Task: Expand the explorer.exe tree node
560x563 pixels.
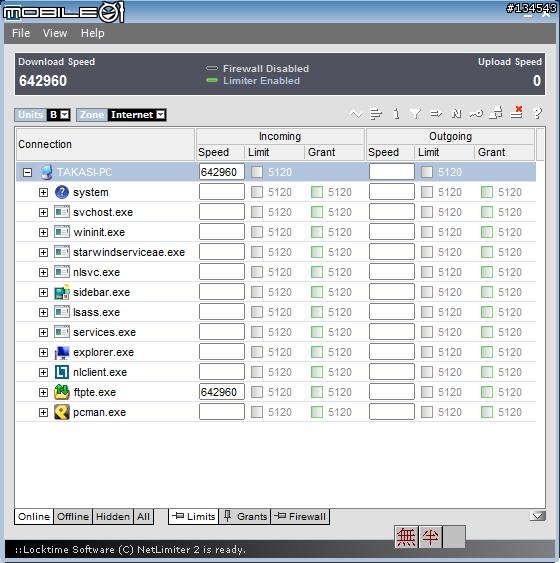Action: pyautogui.click(x=43, y=353)
